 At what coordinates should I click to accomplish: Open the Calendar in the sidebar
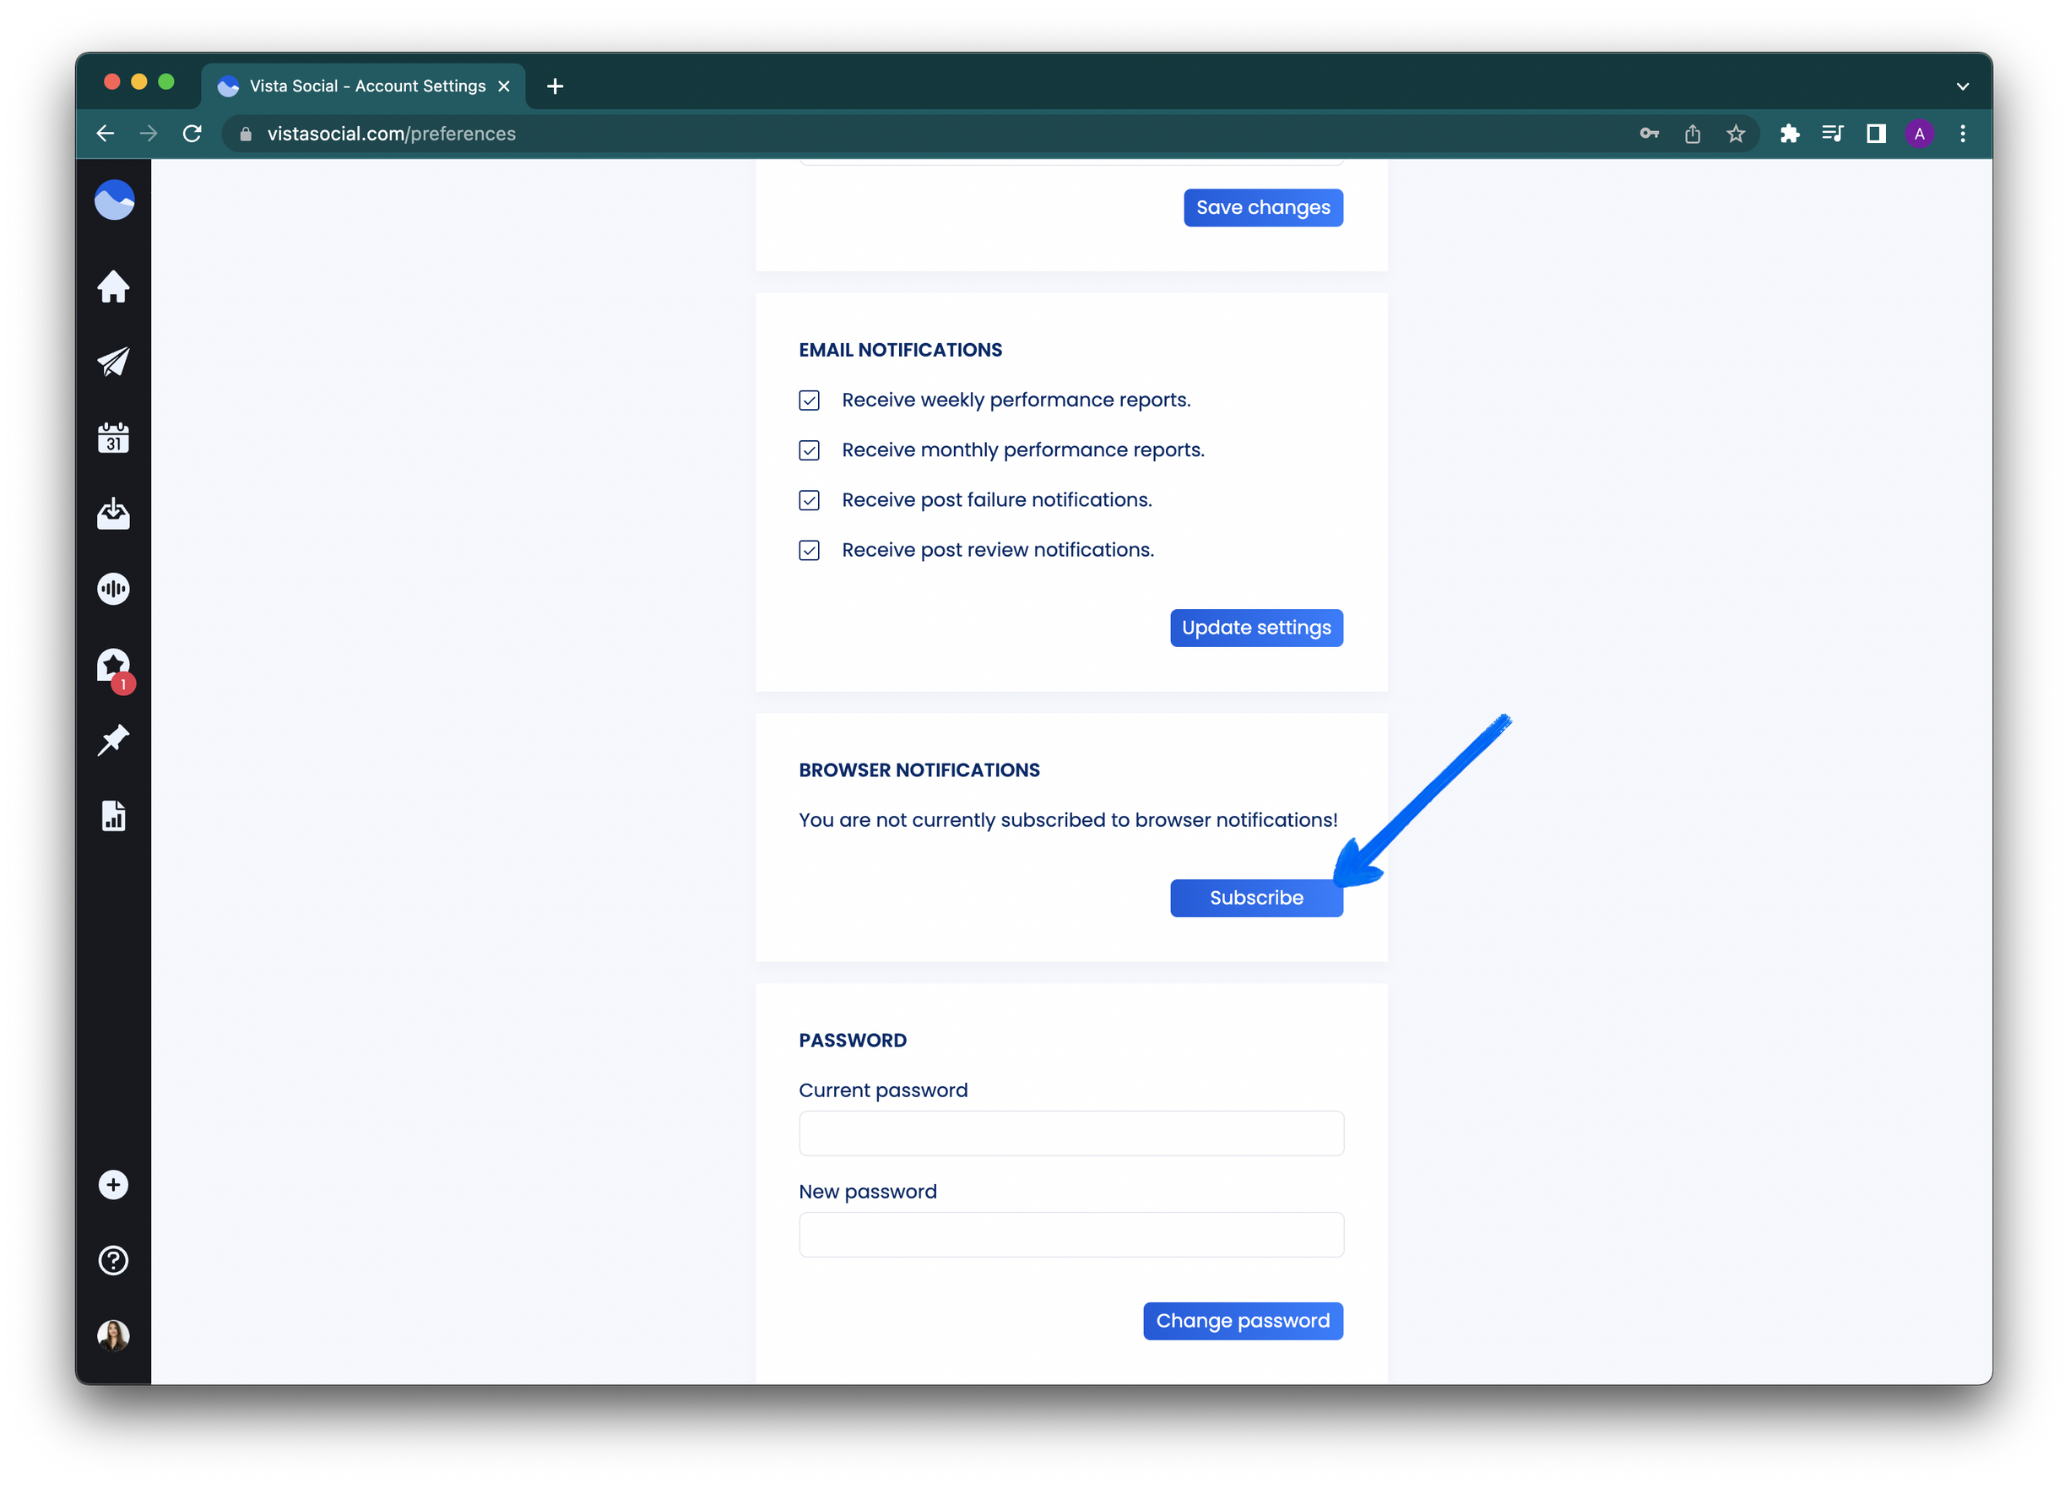pos(113,437)
